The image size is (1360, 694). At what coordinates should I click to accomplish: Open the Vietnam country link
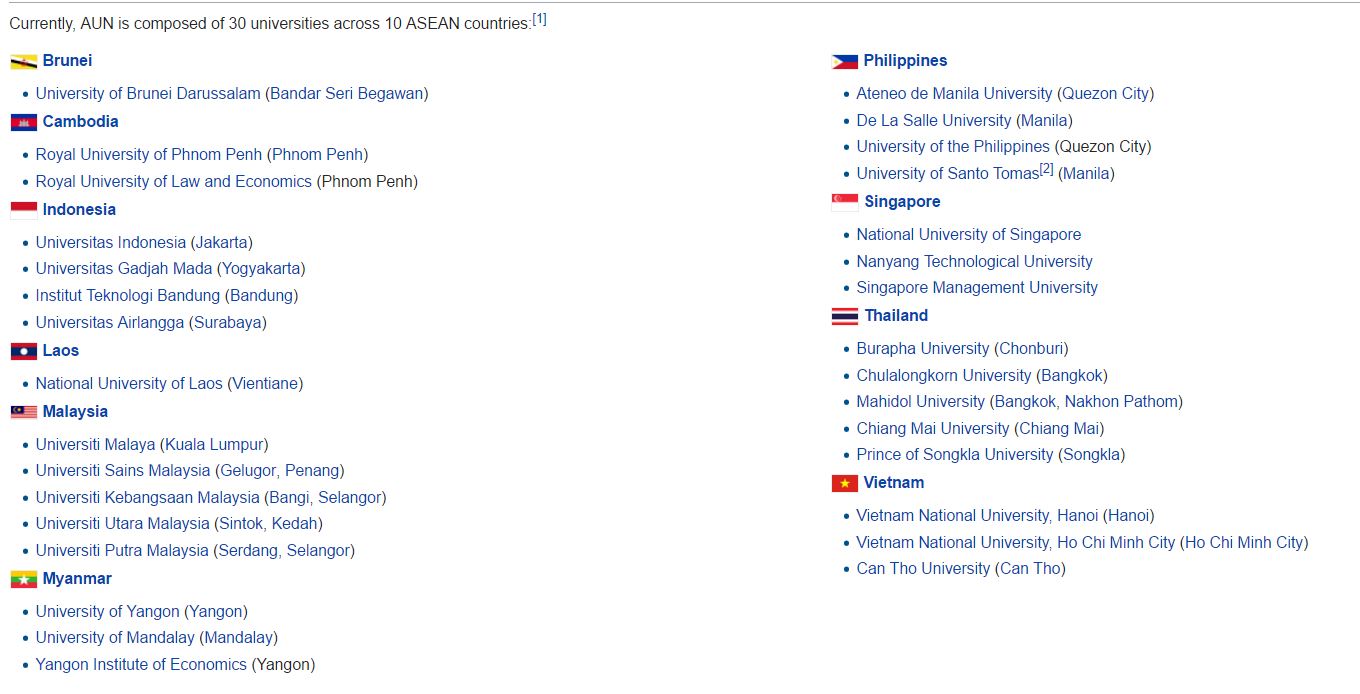point(894,482)
